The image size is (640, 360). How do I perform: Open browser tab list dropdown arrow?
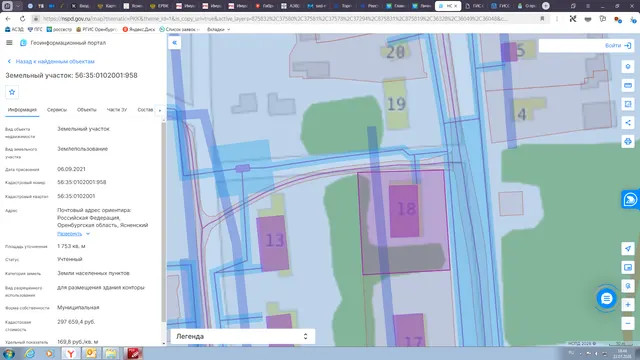pyautogui.click(x=18, y=6)
